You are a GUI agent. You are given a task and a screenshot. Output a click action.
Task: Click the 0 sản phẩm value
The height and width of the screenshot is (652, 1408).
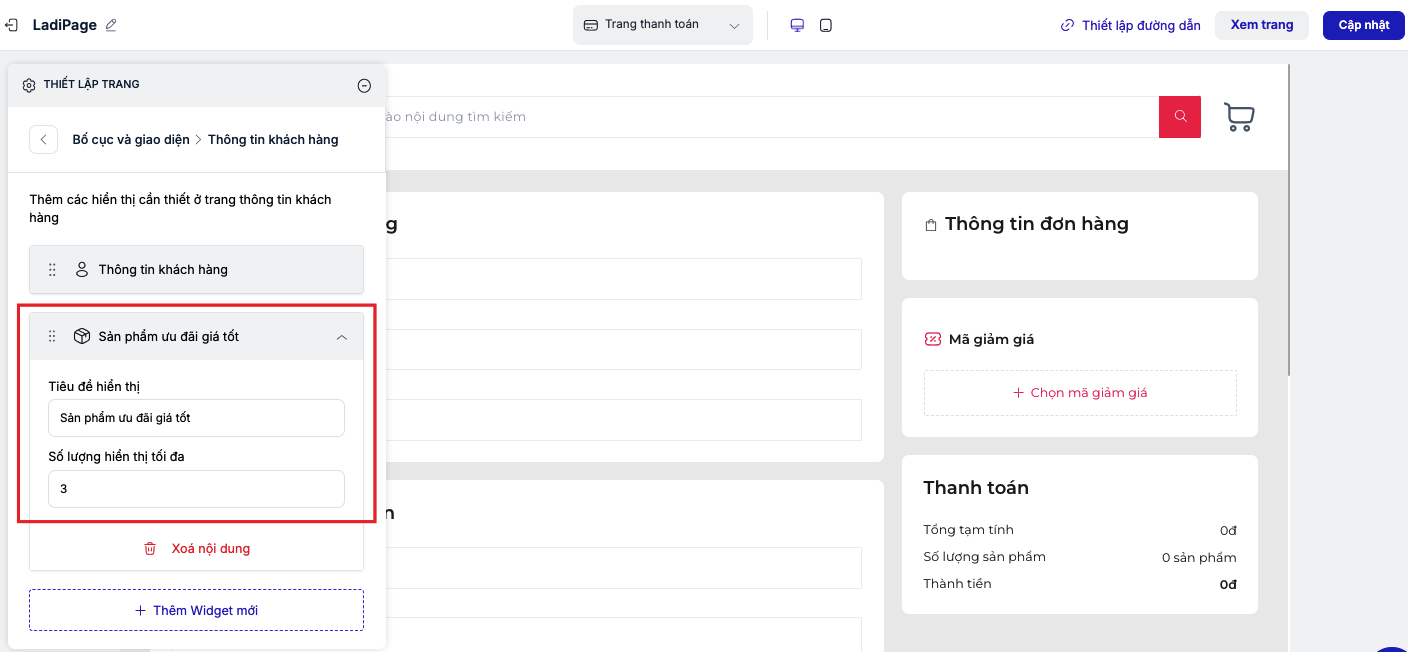1199,558
